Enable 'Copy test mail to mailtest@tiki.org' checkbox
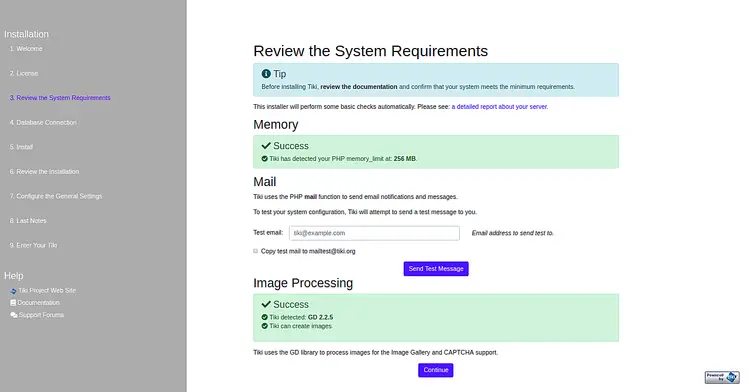 pos(255,251)
